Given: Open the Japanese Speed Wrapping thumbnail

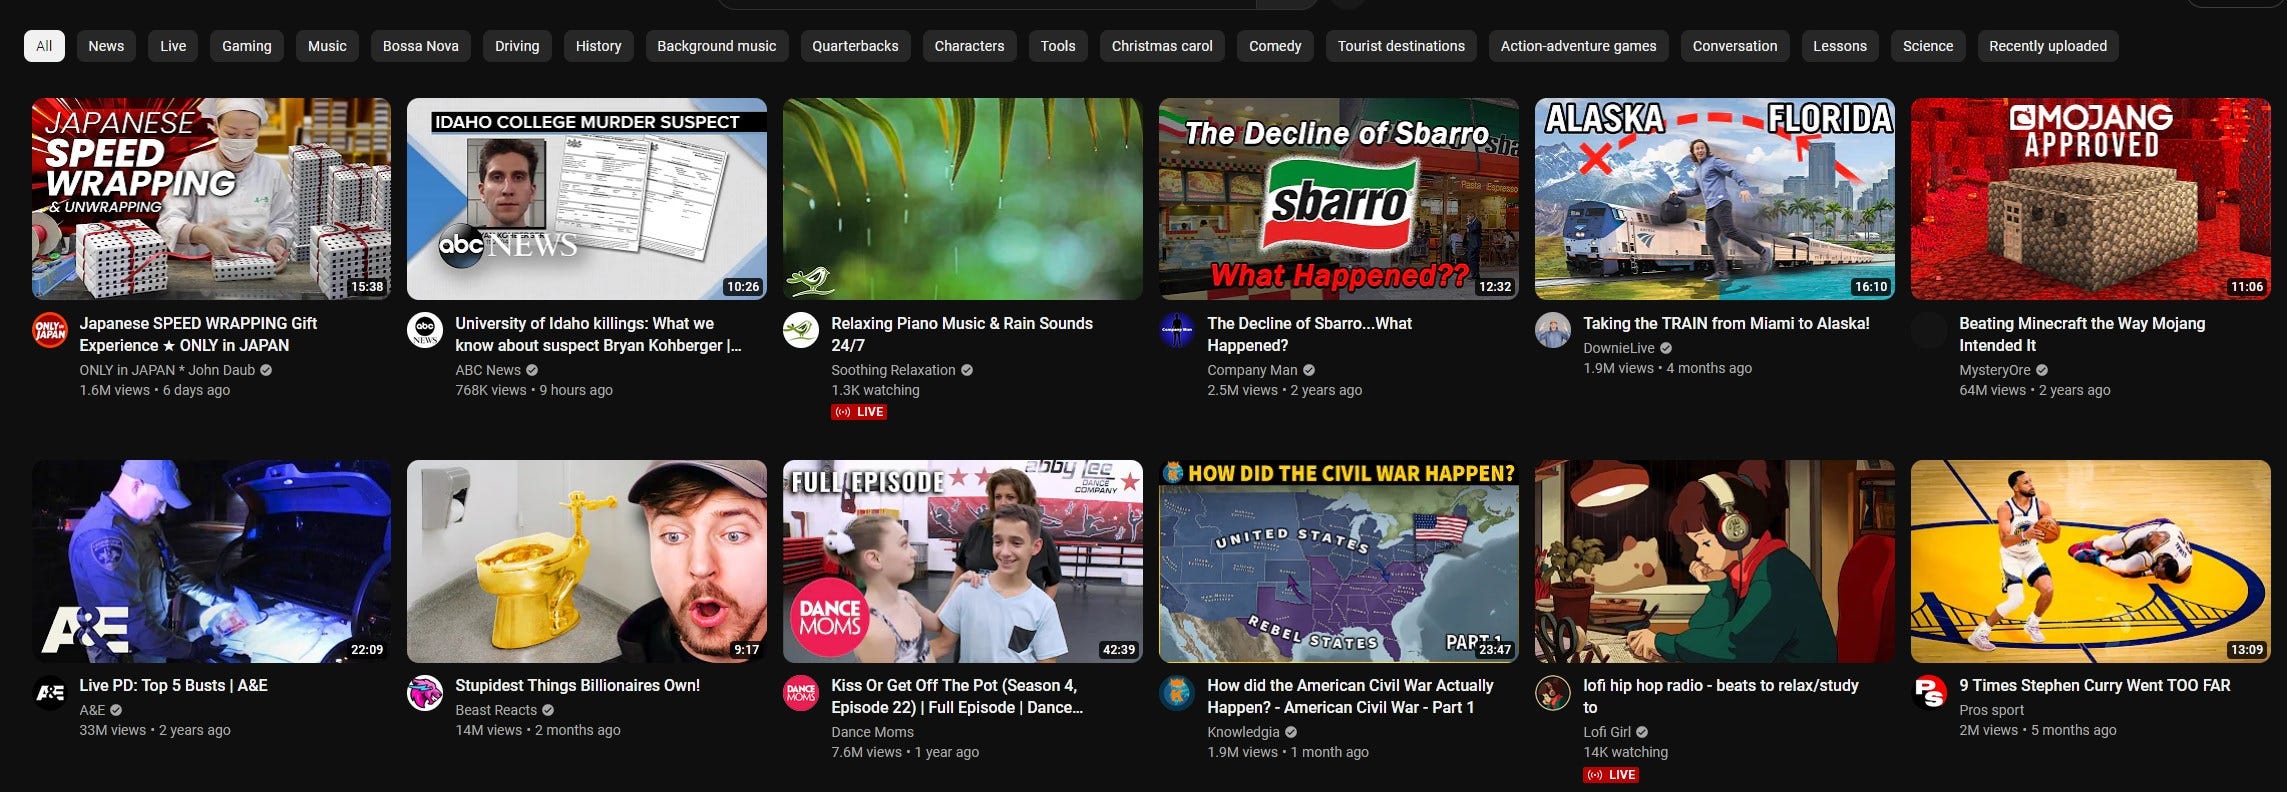Looking at the screenshot, I should pos(211,199).
